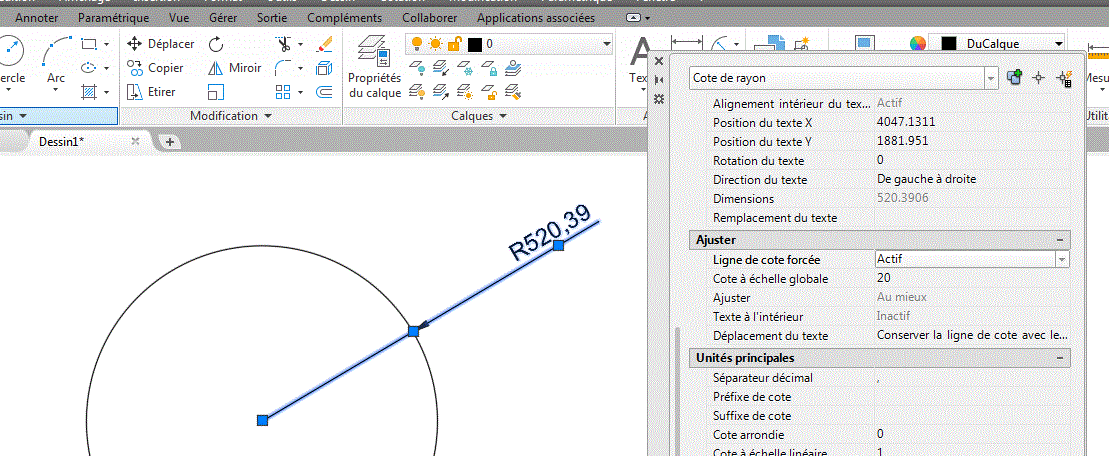Screen dimensions: 1109x456
Task: Open the Vue ribbon tab
Action: (180, 18)
